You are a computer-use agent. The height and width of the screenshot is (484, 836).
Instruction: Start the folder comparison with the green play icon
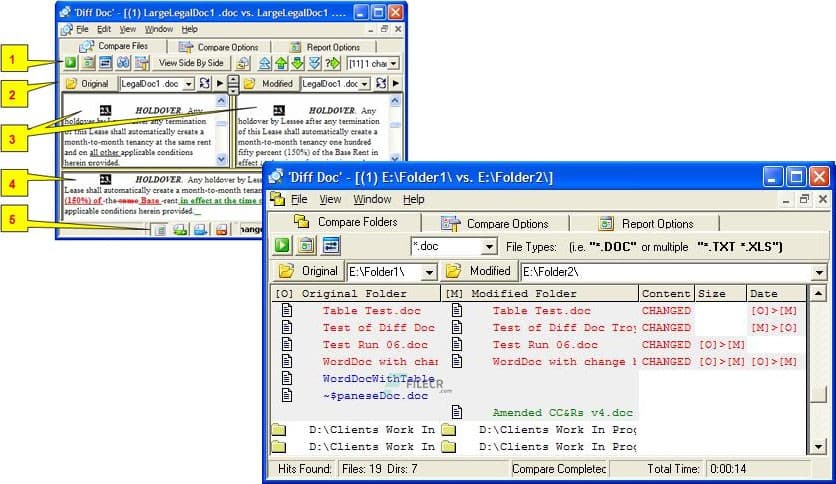(282, 246)
